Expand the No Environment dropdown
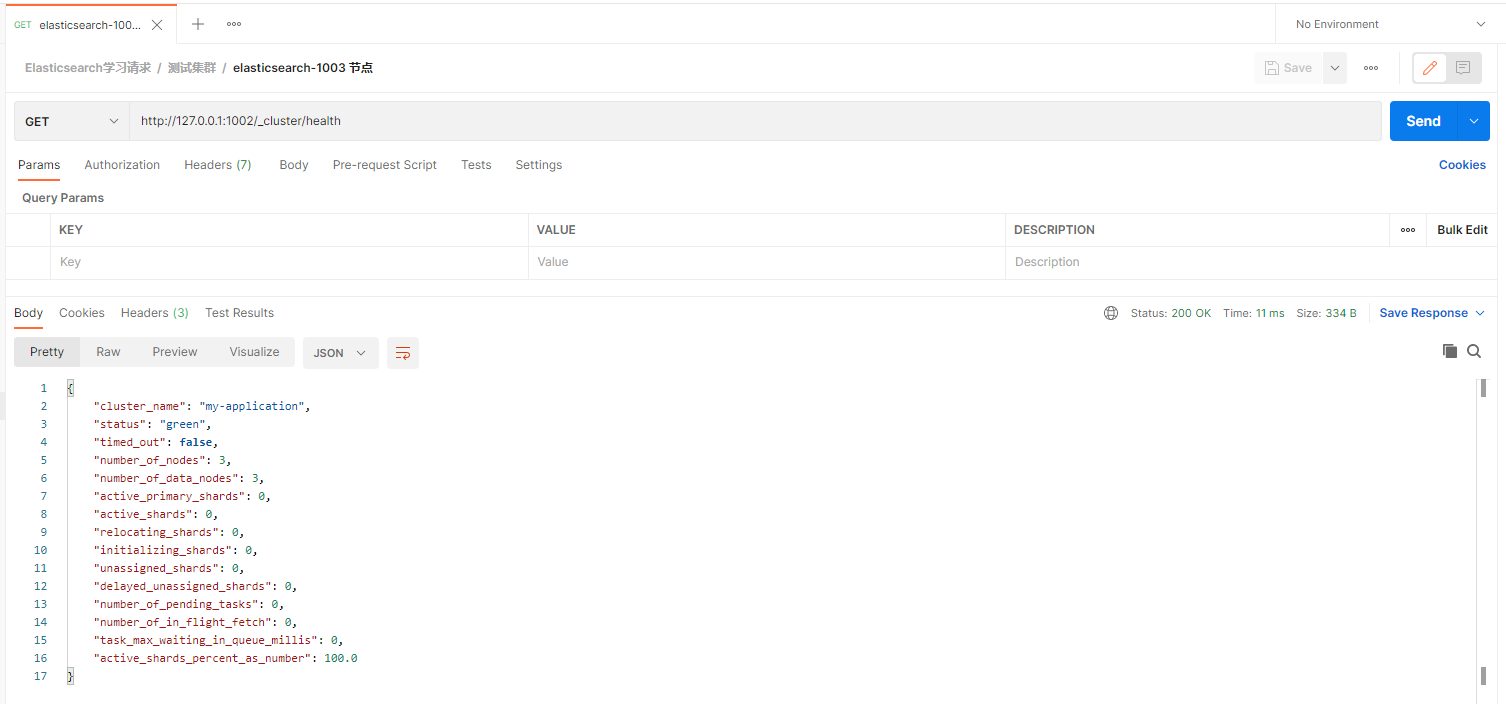1506x704 pixels. tap(1390, 24)
